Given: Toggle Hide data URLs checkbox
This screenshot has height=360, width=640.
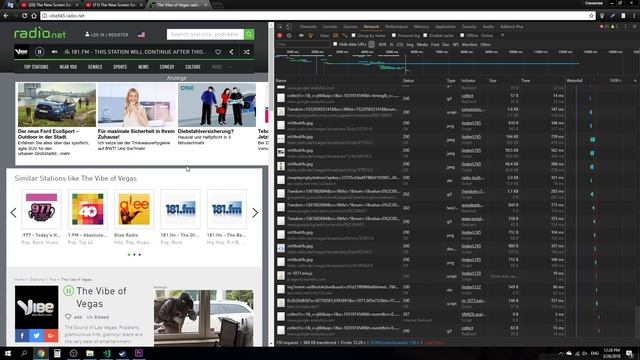Looking at the screenshot, I should click(x=335, y=44).
